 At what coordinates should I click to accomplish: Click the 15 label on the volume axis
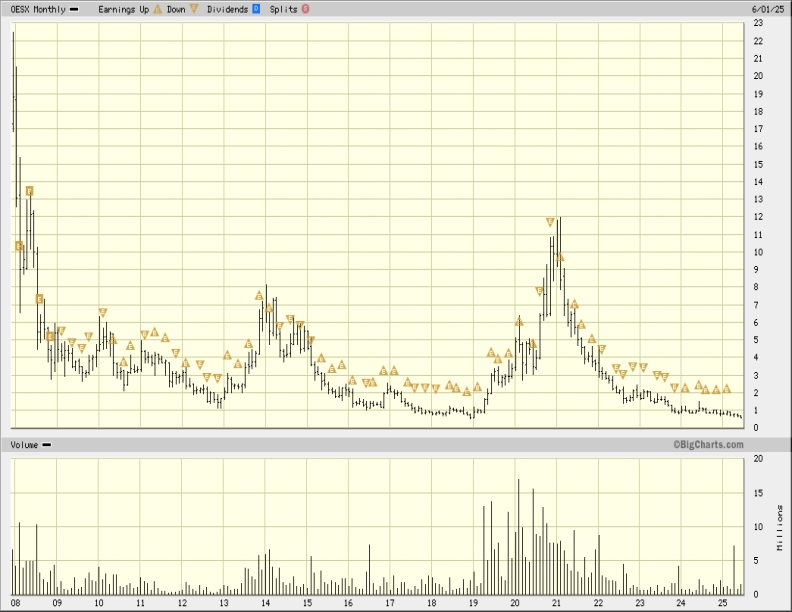(758, 493)
